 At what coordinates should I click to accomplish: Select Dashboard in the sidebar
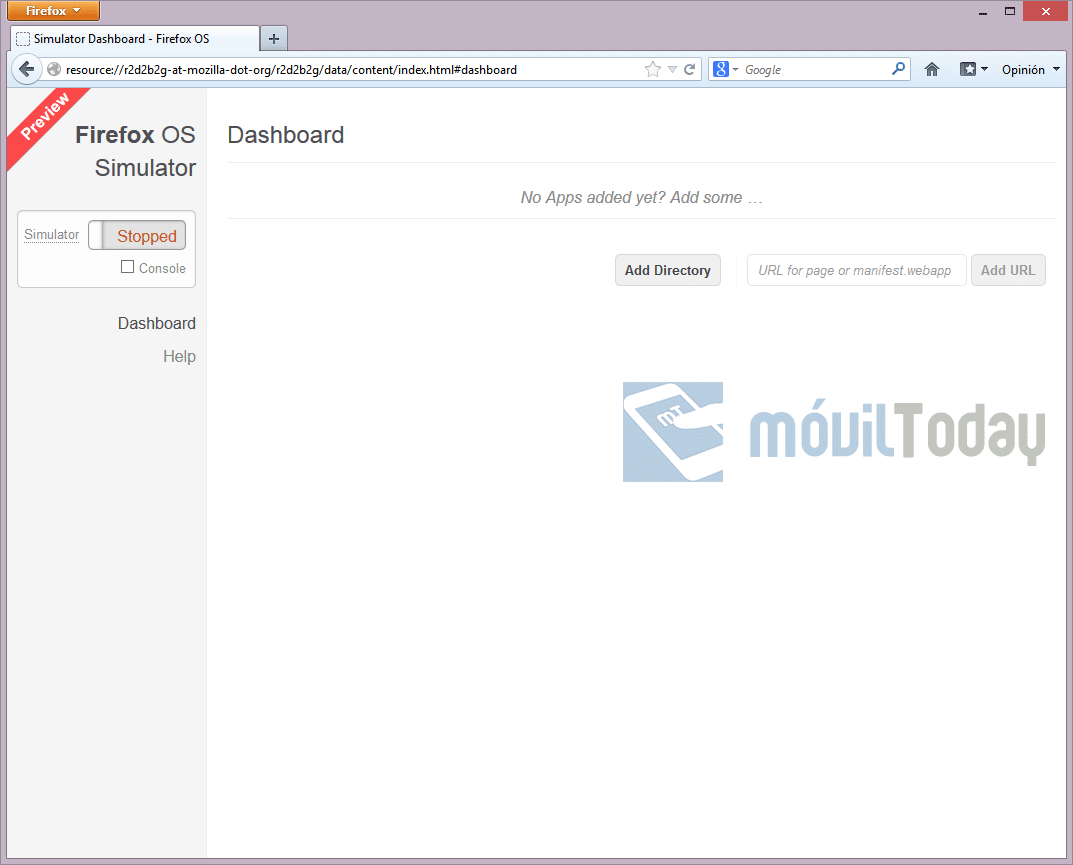[x=157, y=324]
